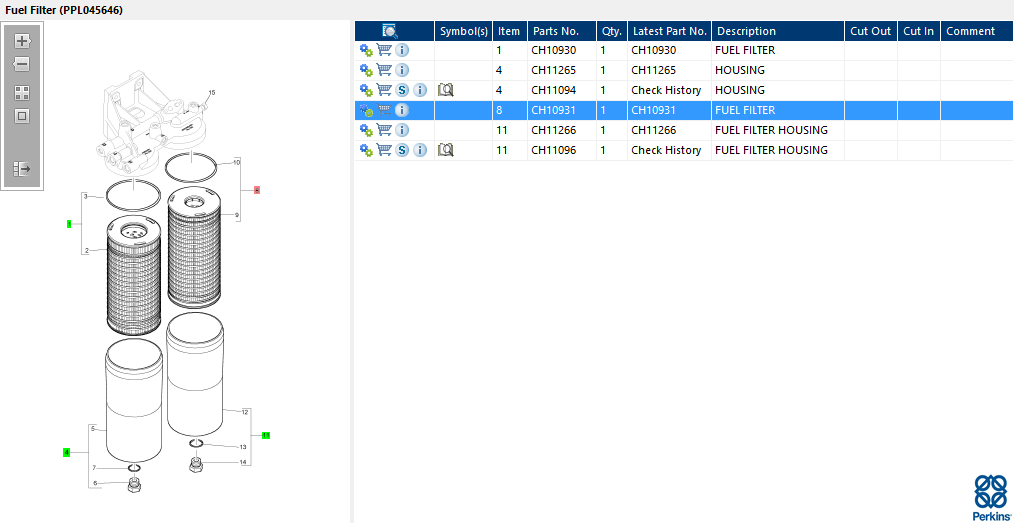Sort by Qty. column header
The width and height of the screenshot is (1014, 523).
click(x=612, y=31)
